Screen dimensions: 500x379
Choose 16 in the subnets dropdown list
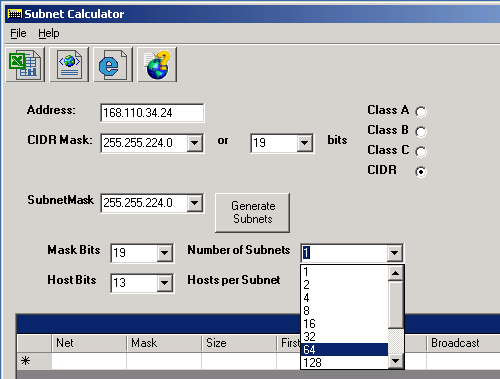tap(344, 324)
